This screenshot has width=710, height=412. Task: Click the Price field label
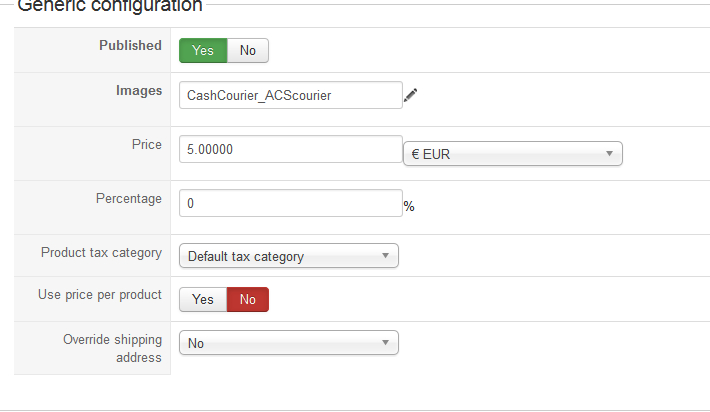point(147,144)
